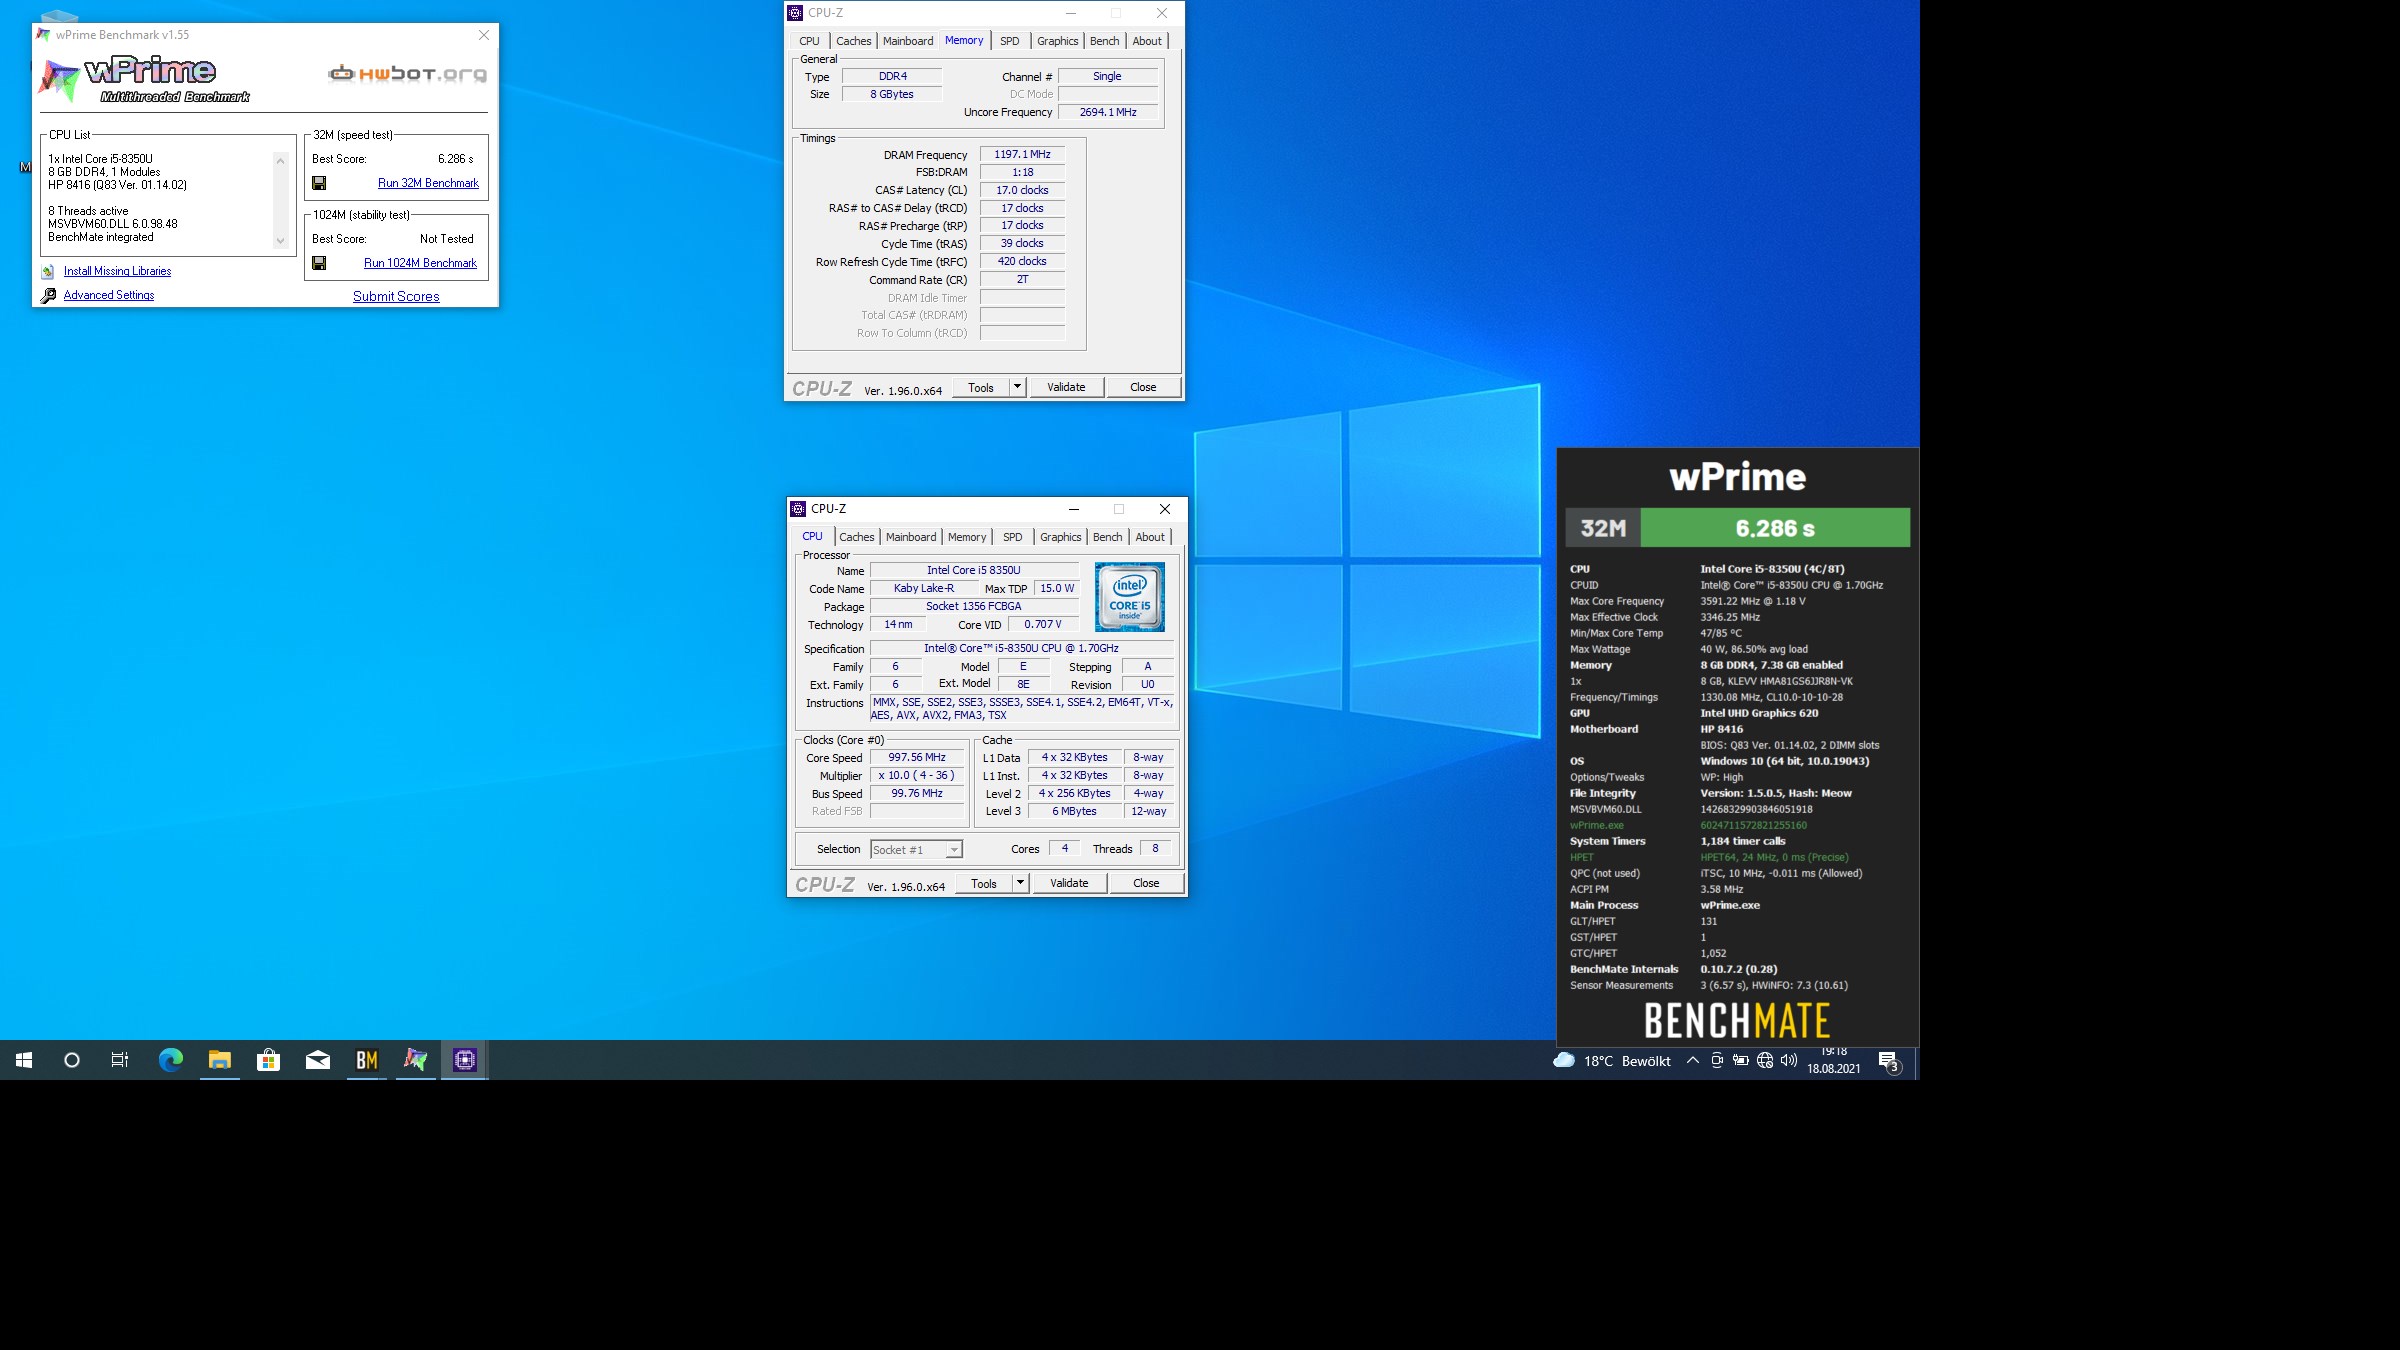This screenshot has height=1350, width=2400.
Task: Open SPD tab in upper CPU-Z window
Action: 1010,41
